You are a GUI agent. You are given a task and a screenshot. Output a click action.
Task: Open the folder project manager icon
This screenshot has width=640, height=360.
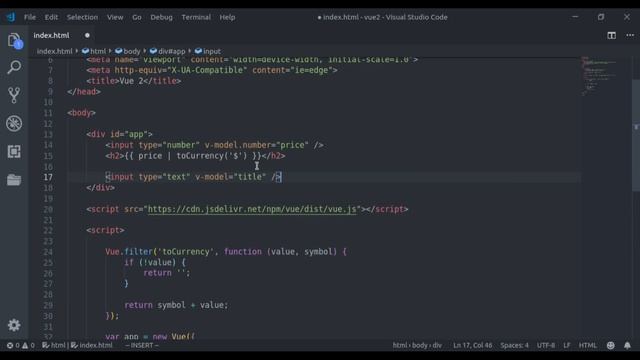click(14, 180)
